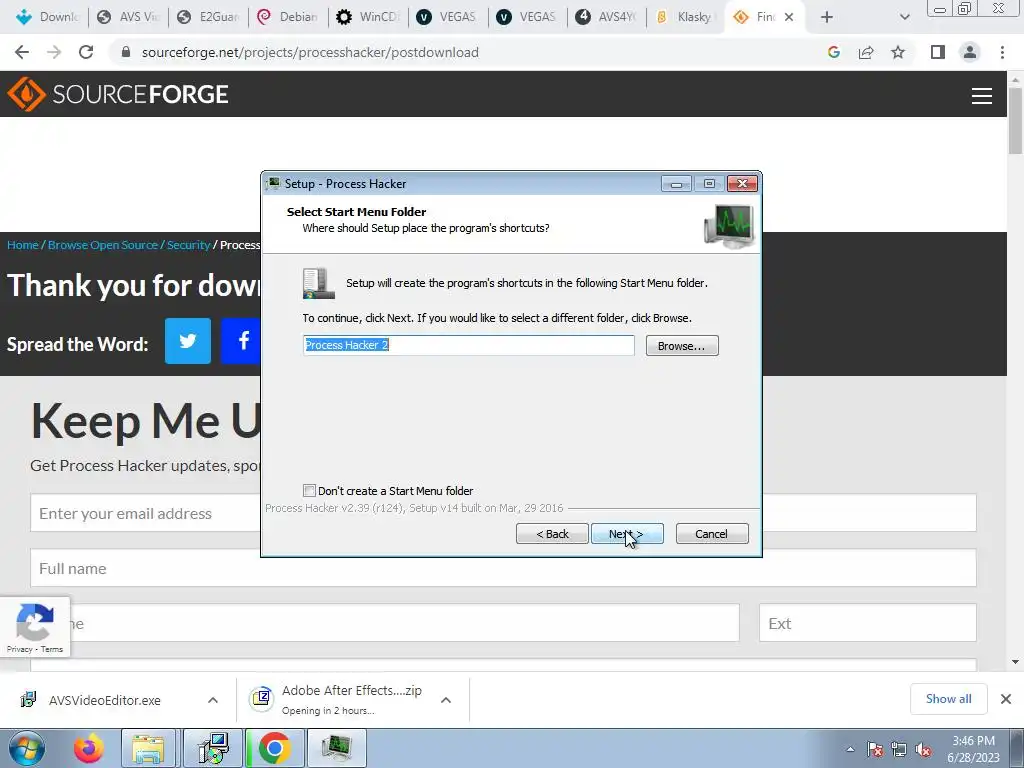Go back in Chrome
The width and height of the screenshot is (1024, 768).
[22, 52]
